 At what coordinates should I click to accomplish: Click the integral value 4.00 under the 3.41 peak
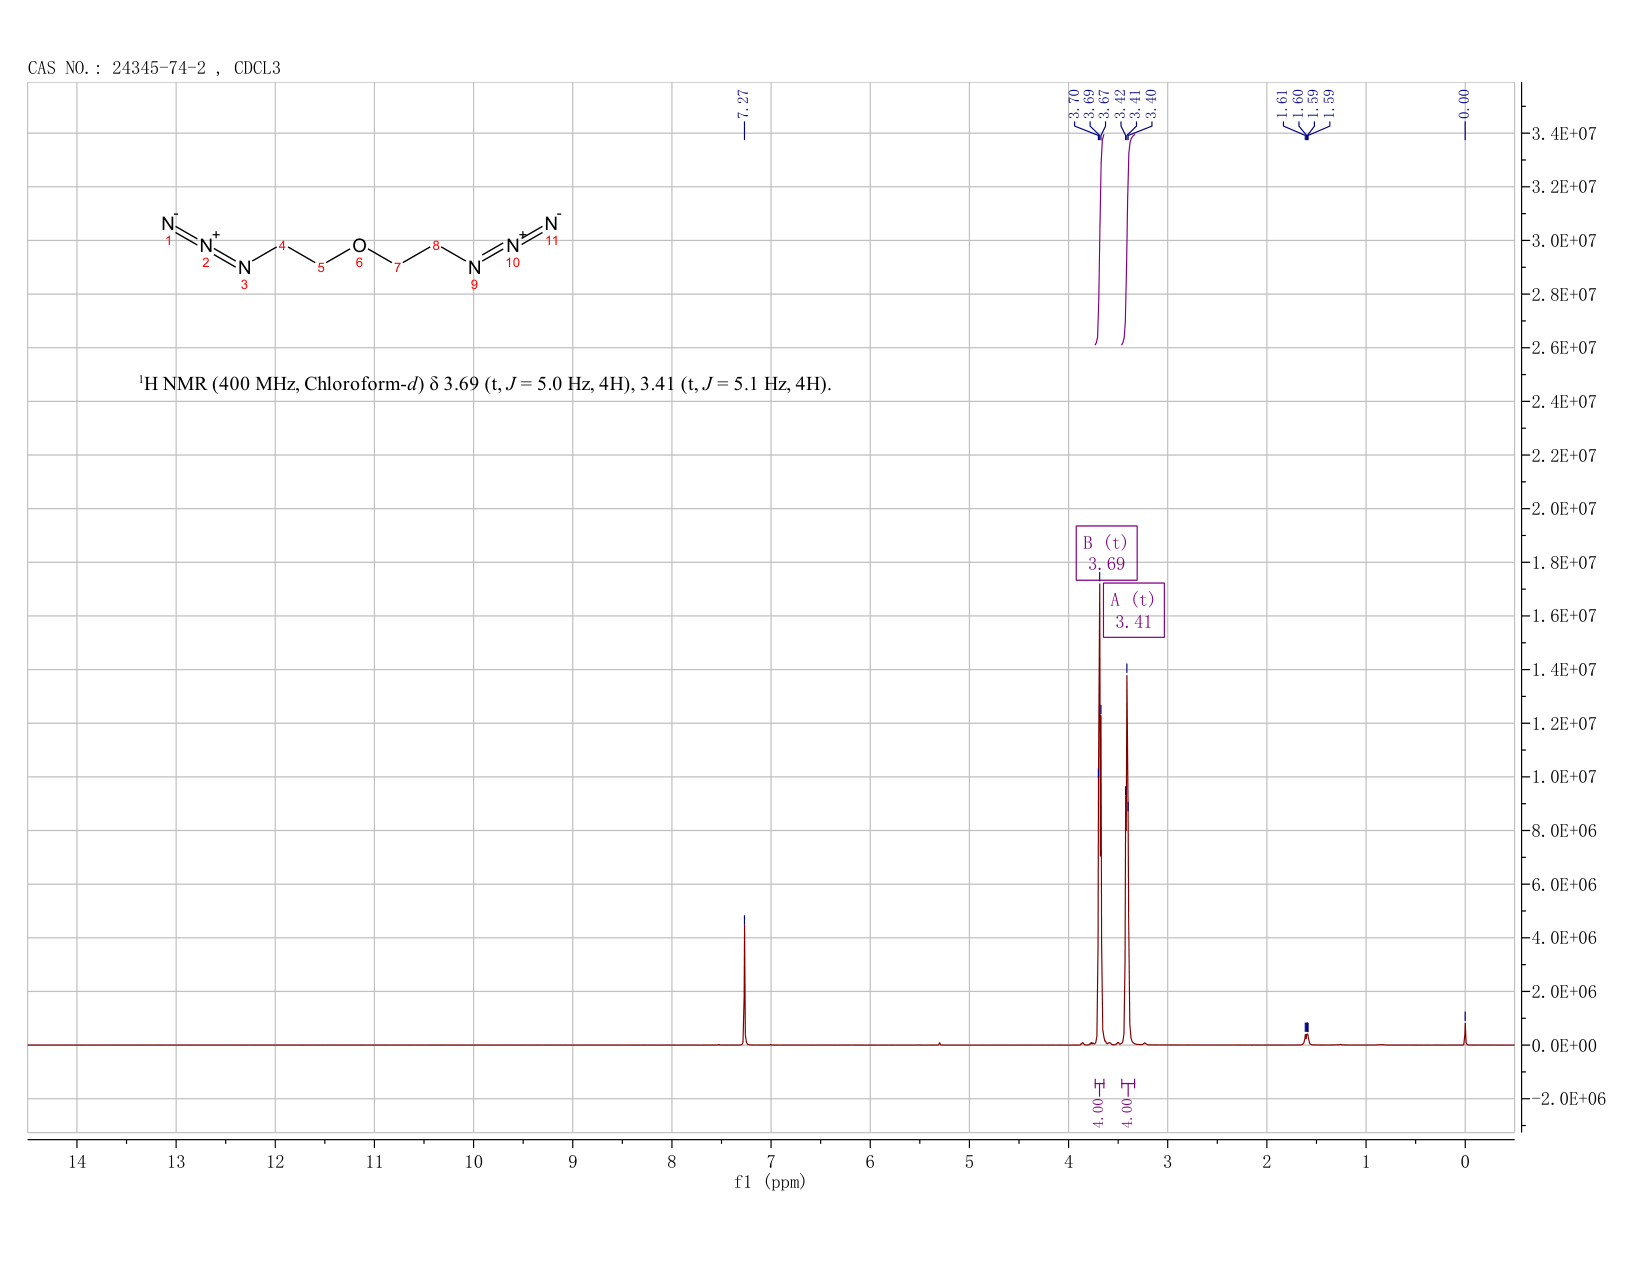(1127, 1112)
